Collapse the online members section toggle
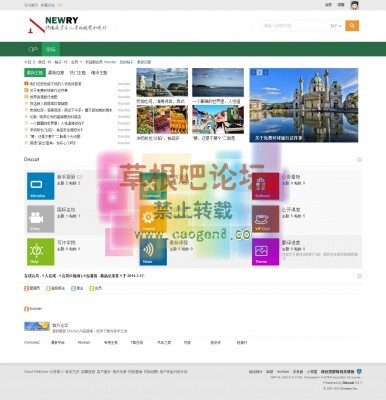 [359, 276]
